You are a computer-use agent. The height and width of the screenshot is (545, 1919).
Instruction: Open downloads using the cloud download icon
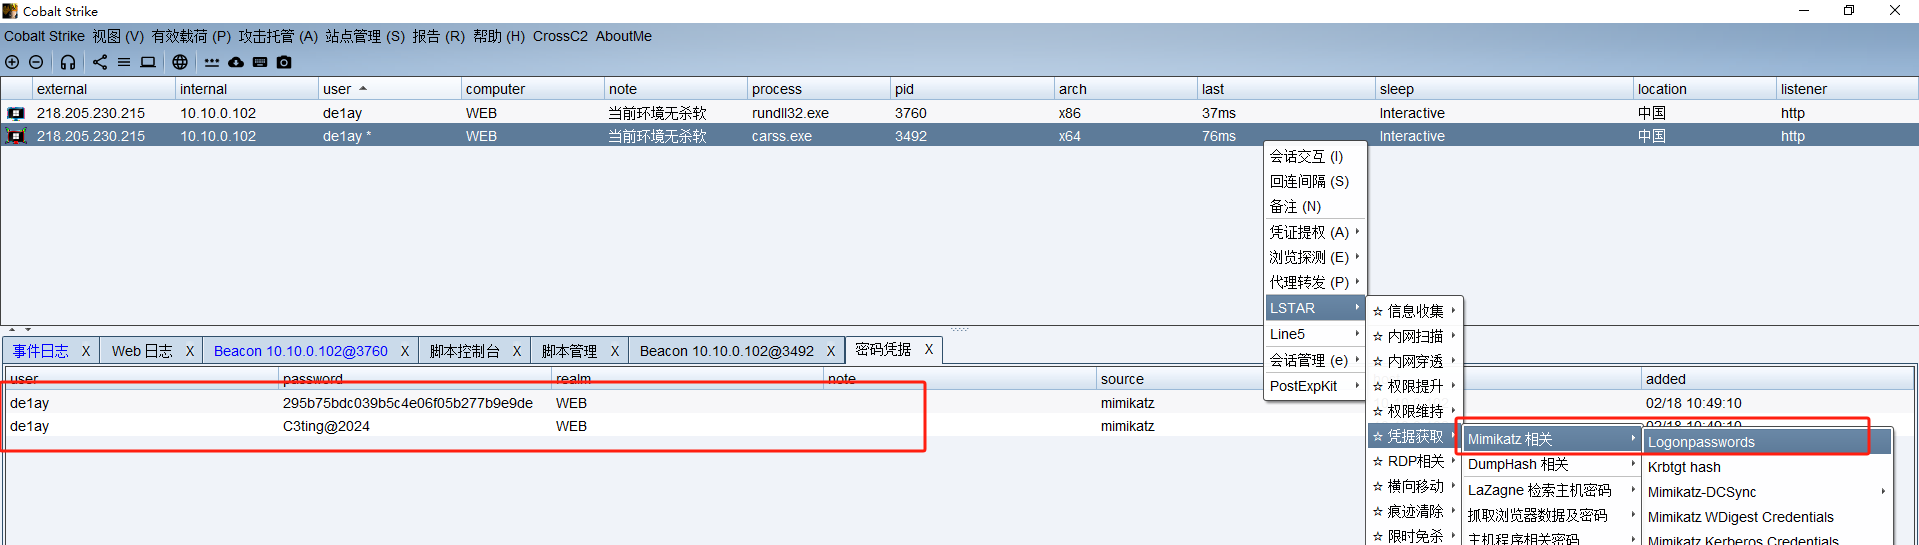[236, 62]
